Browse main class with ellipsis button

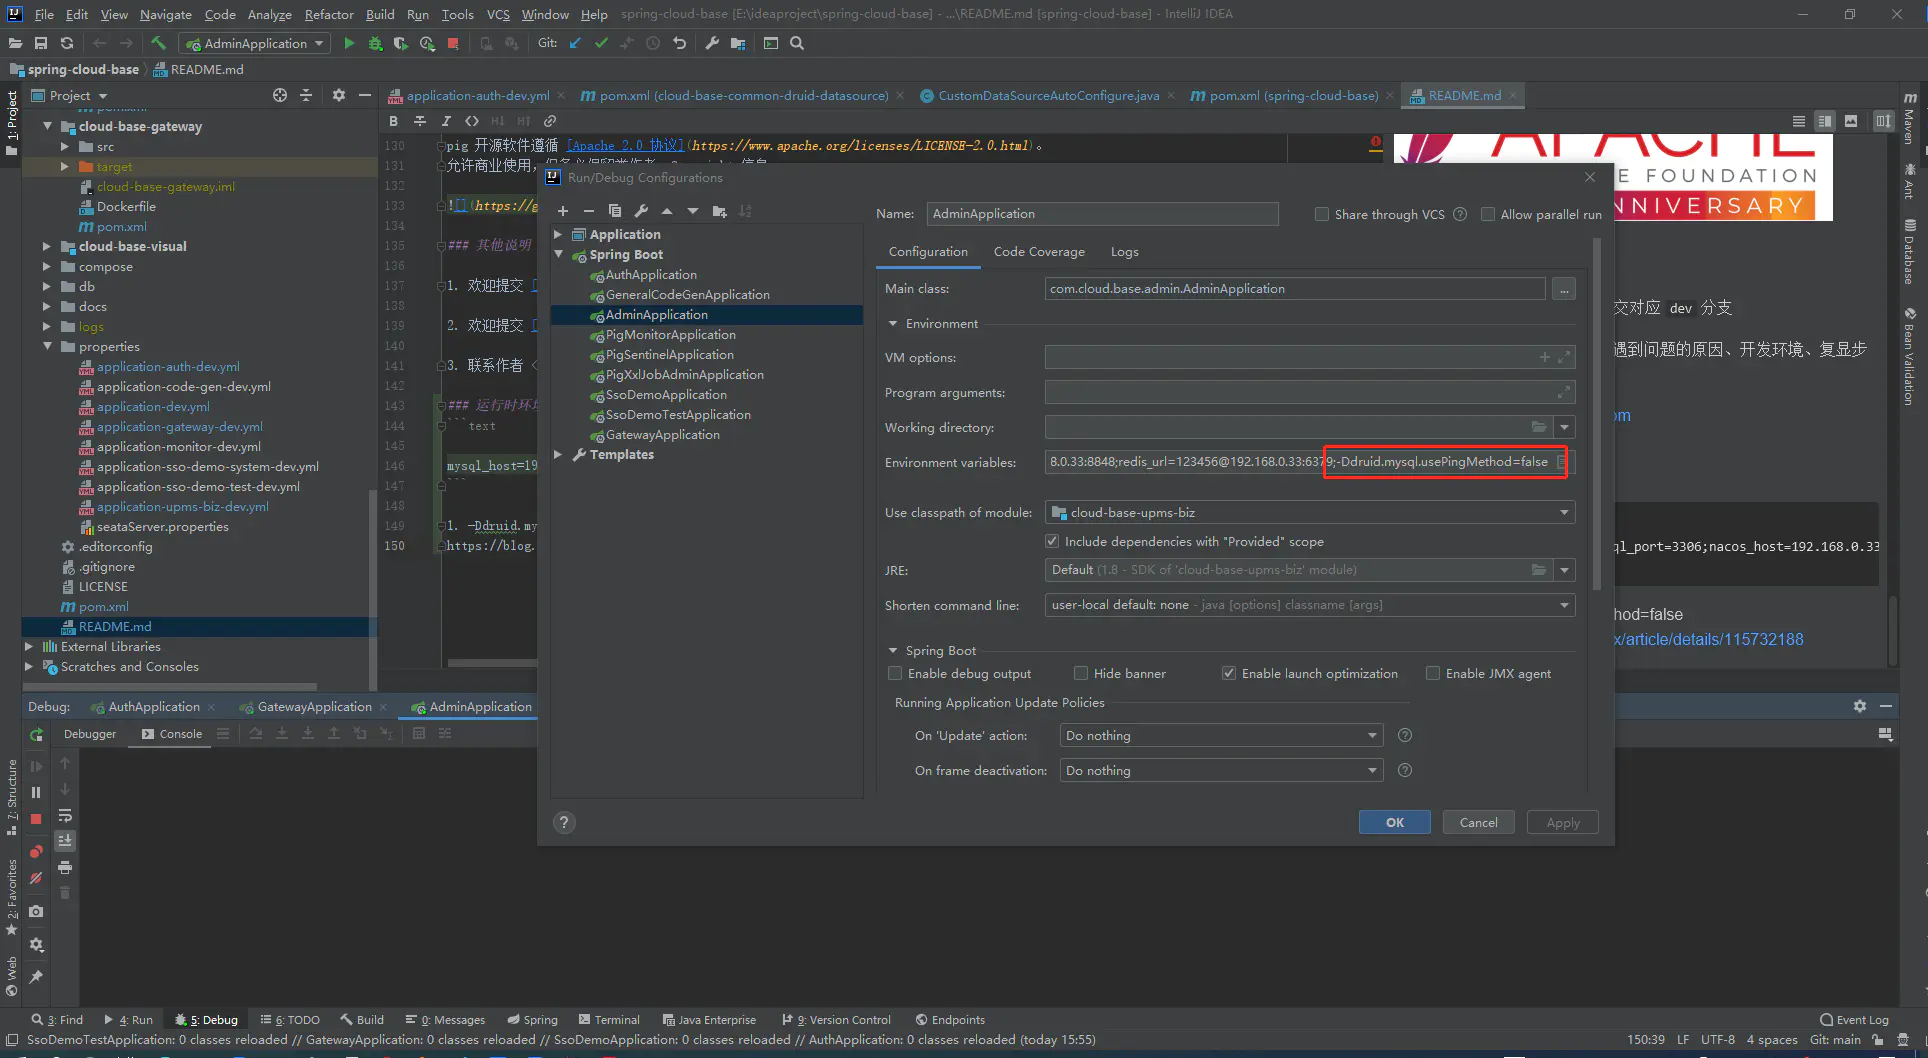[x=1564, y=289]
